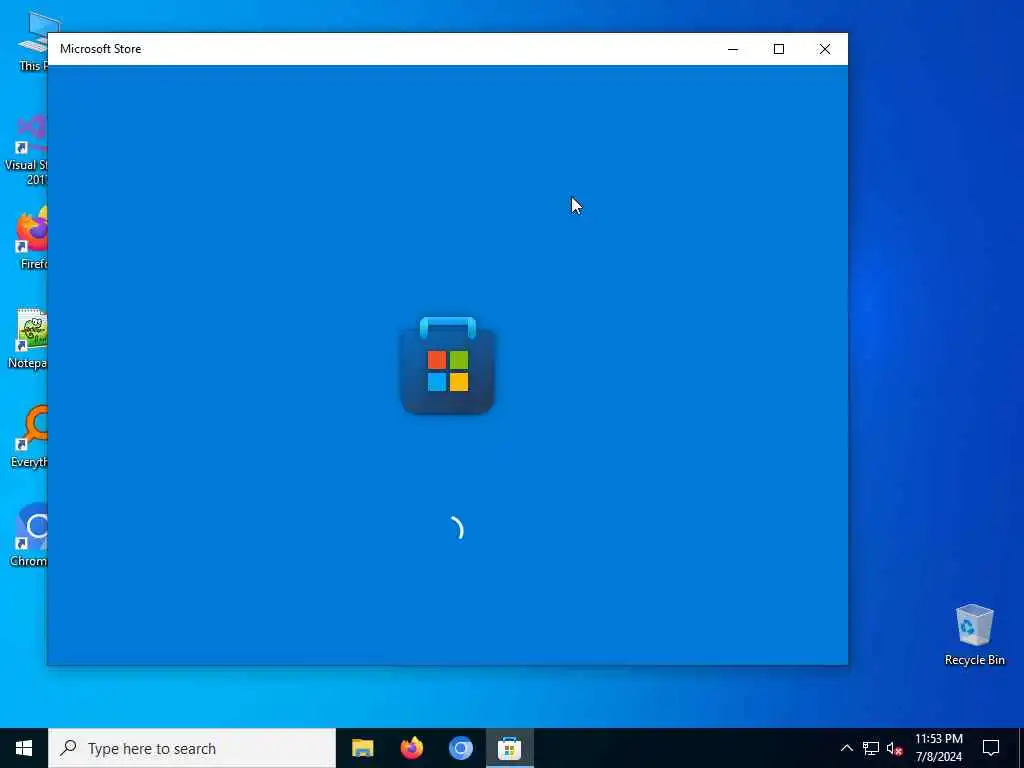This screenshot has height=768, width=1024.
Task: Select the Notepad++ desktop shortcut
Action: [28, 338]
